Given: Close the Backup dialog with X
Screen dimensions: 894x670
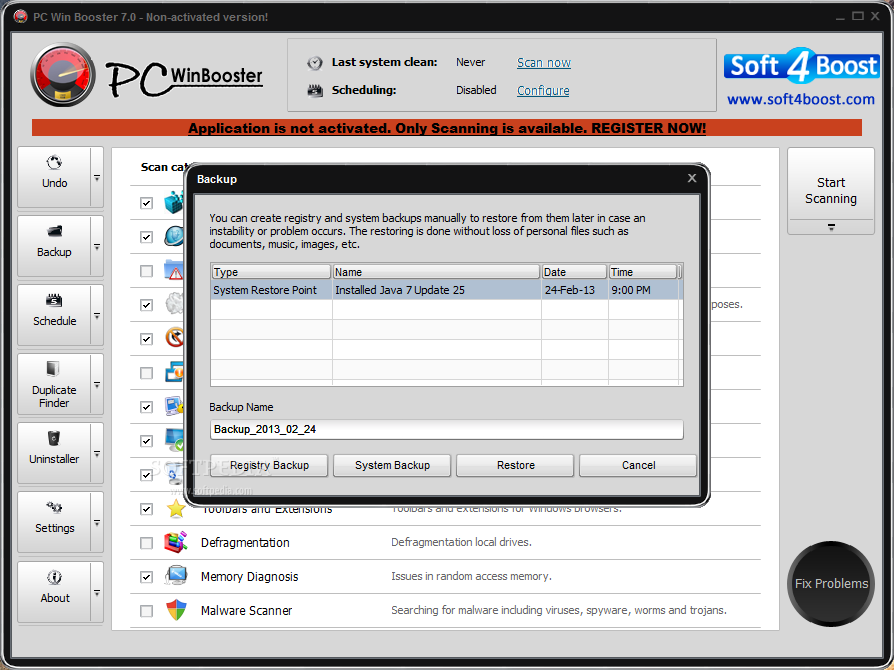Looking at the screenshot, I should pyautogui.click(x=692, y=178).
